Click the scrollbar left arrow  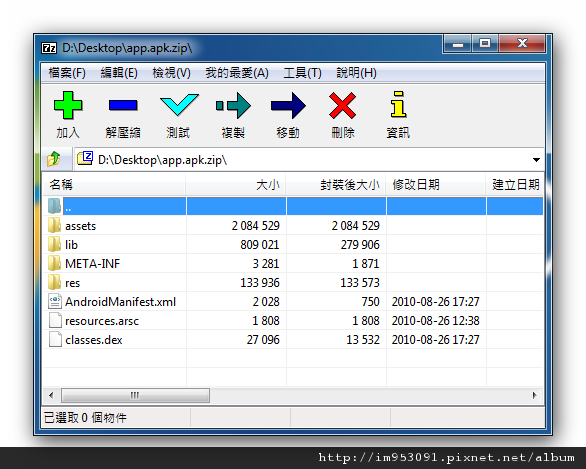[51, 395]
